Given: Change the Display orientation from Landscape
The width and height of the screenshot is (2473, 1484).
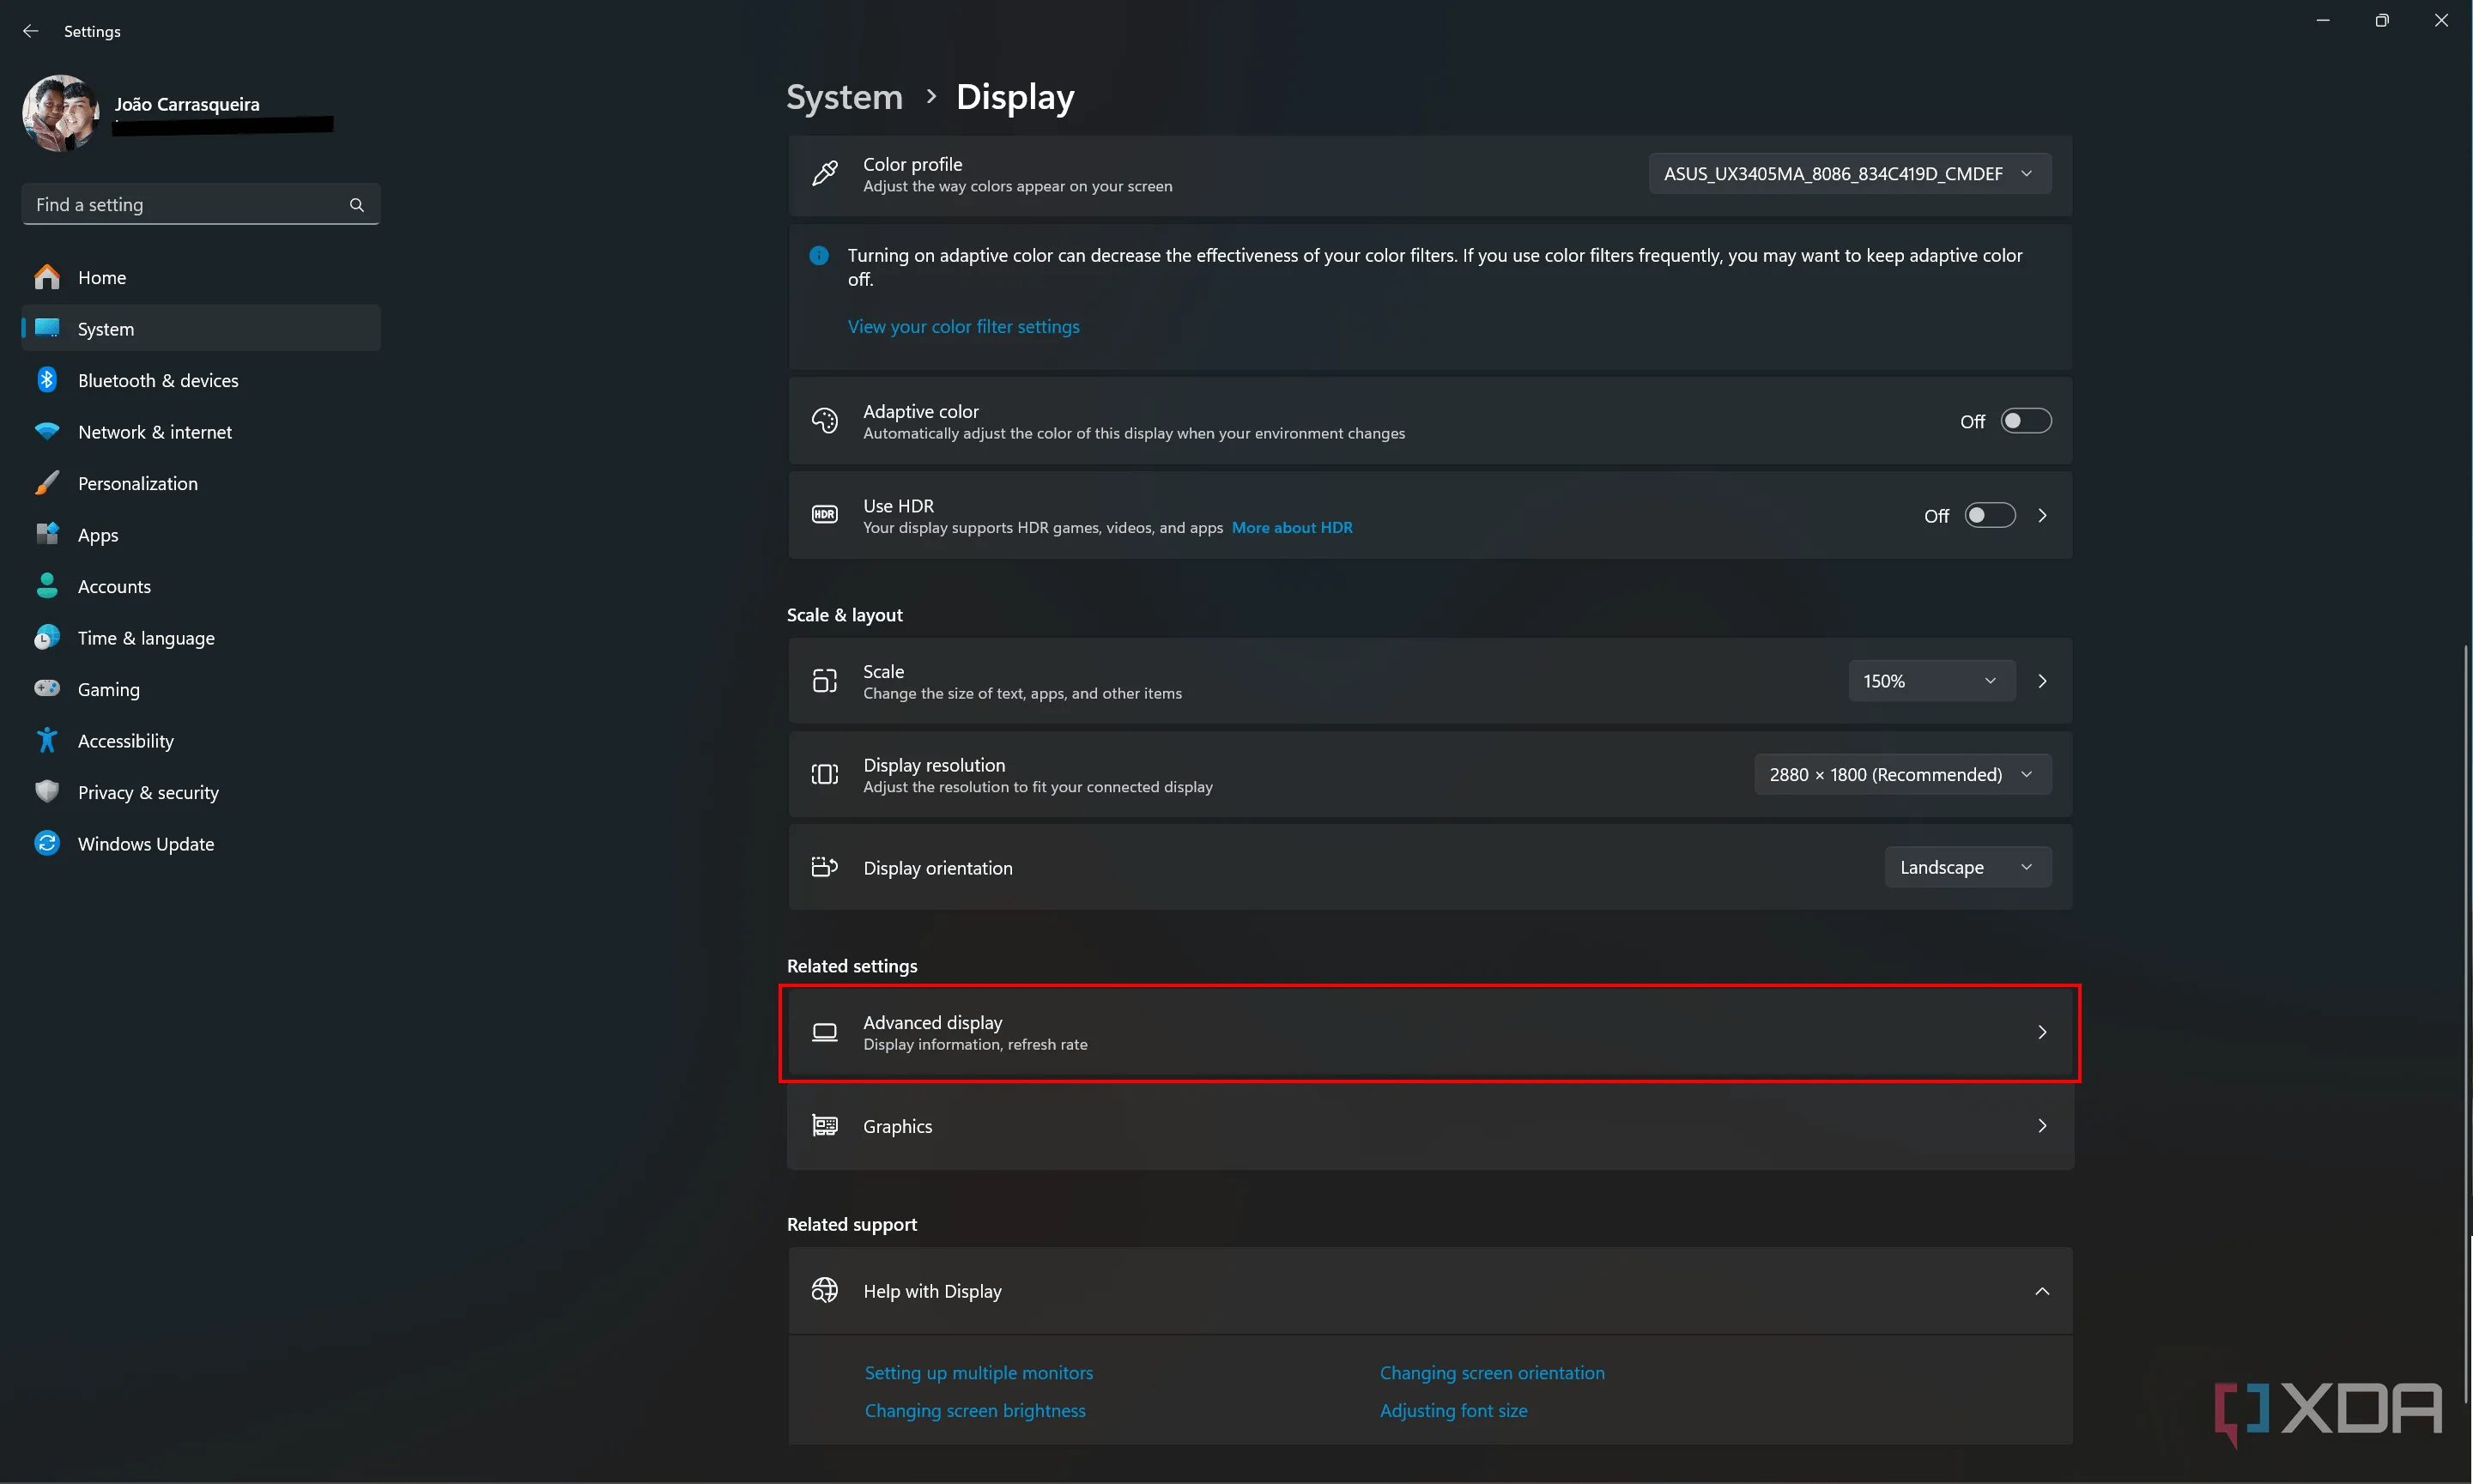Looking at the screenshot, I should pyautogui.click(x=1966, y=867).
